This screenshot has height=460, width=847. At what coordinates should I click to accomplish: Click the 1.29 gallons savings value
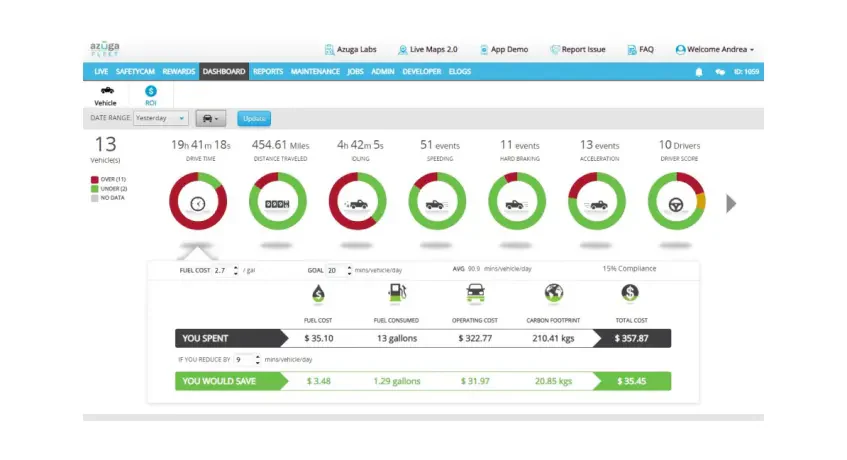click(397, 381)
